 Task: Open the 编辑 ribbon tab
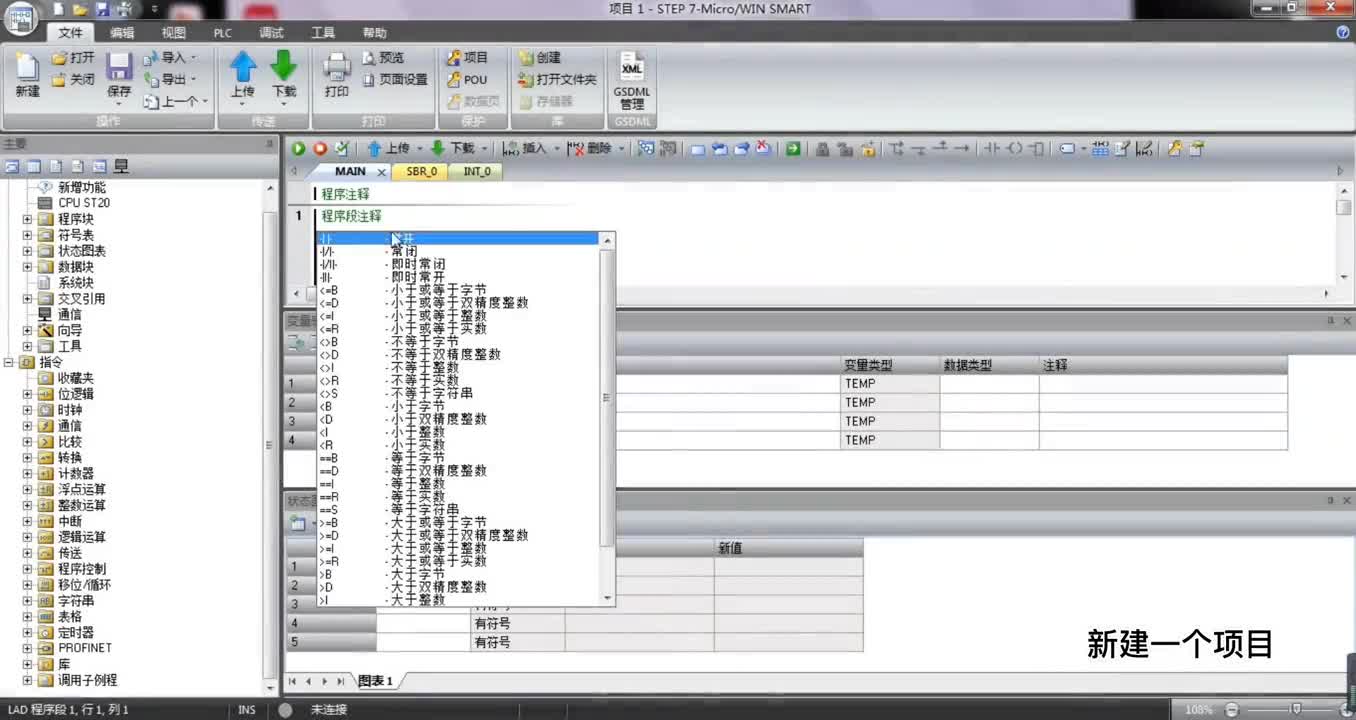[x=122, y=33]
